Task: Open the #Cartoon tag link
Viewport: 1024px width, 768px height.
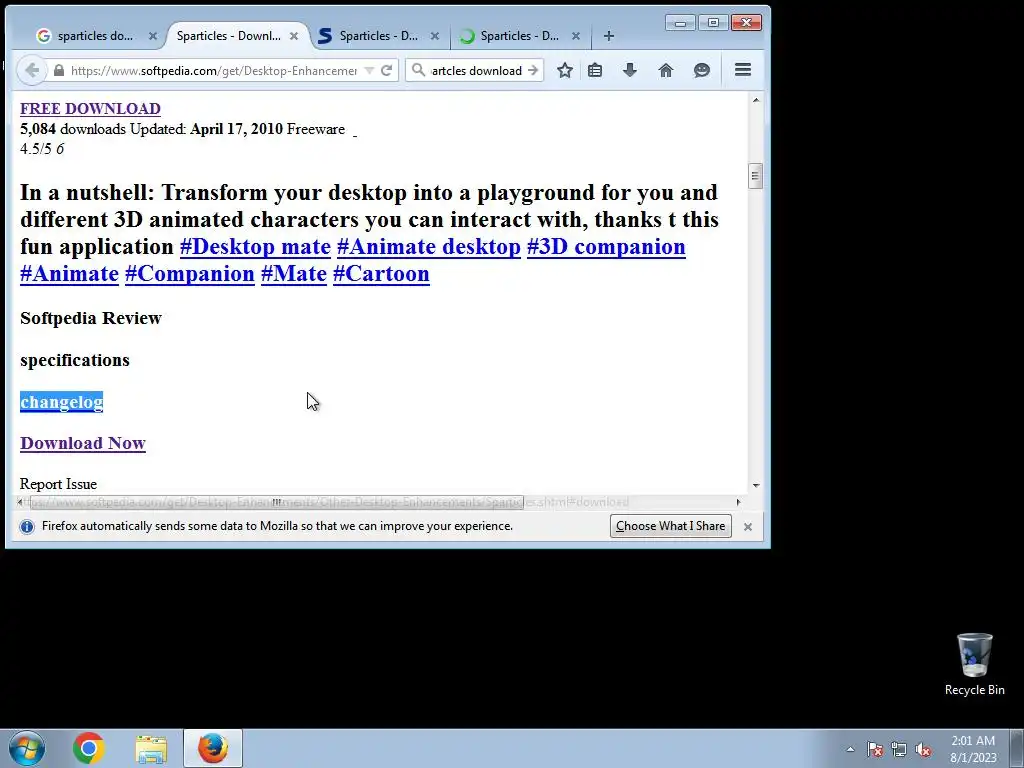Action: click(x=381, y=274)
